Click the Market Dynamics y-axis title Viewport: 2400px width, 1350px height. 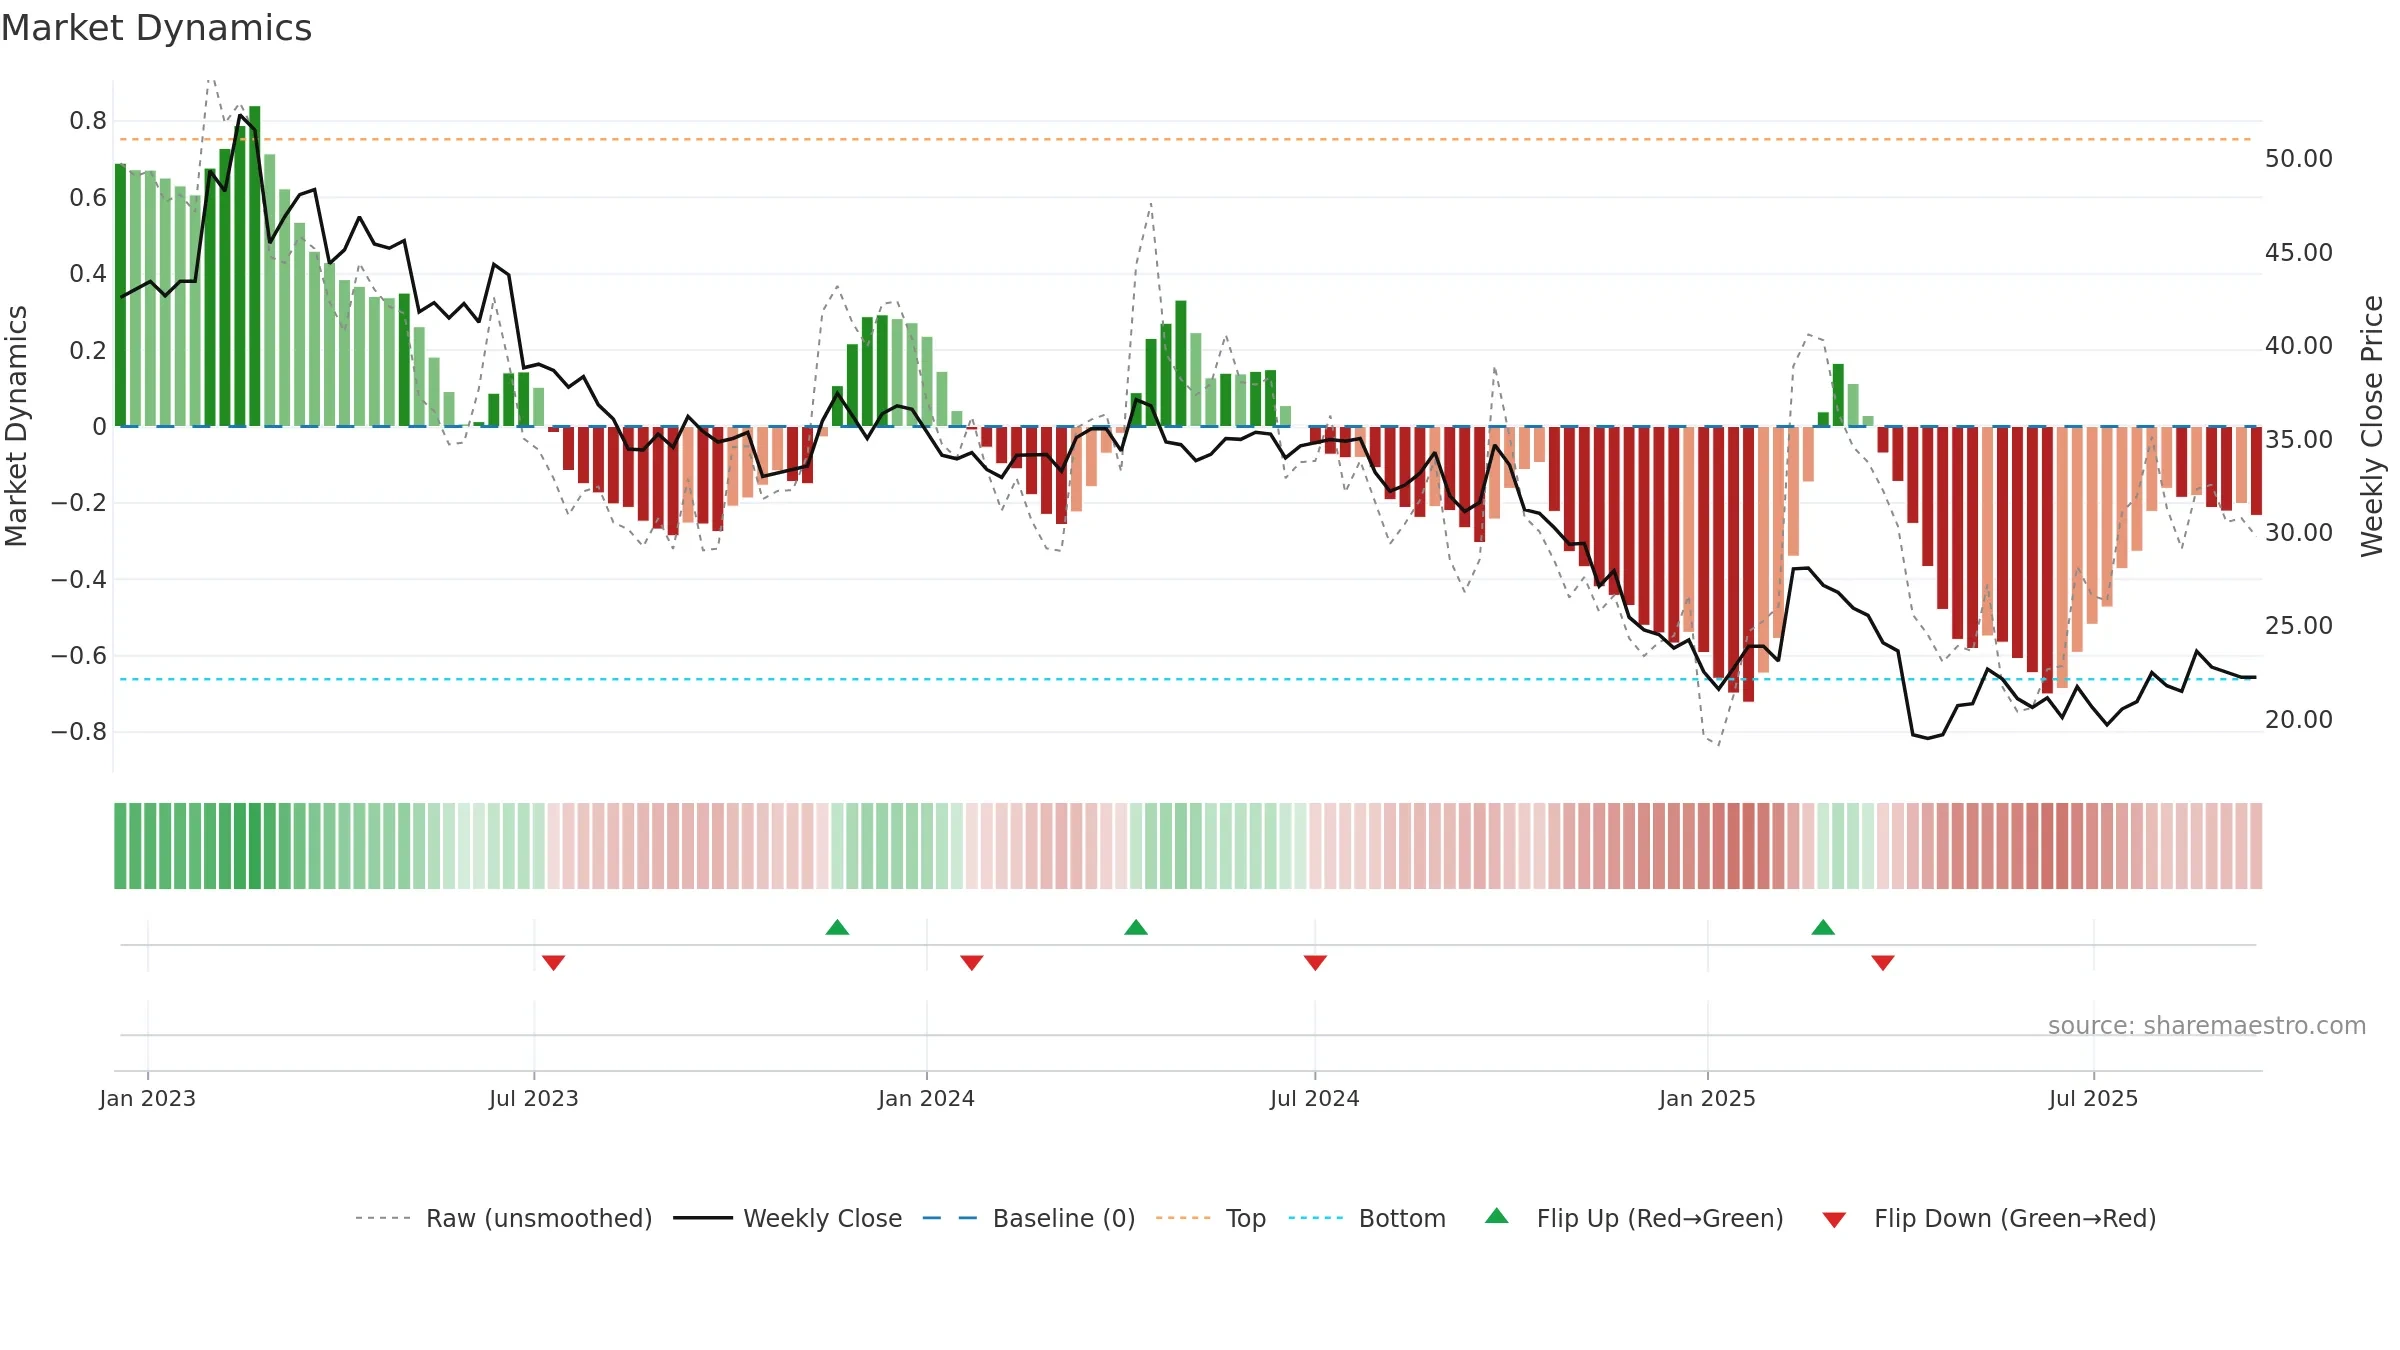click(16, 426)
